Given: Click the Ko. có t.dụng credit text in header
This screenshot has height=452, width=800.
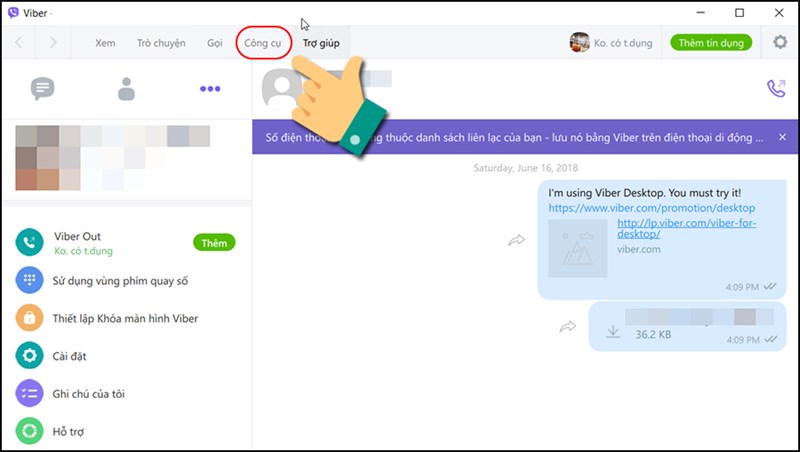Looking at the screenshot, I should [623, 43].
